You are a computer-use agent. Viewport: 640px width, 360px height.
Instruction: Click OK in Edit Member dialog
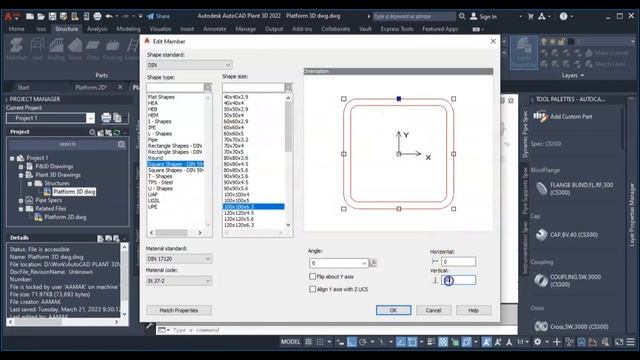[393, 310]
